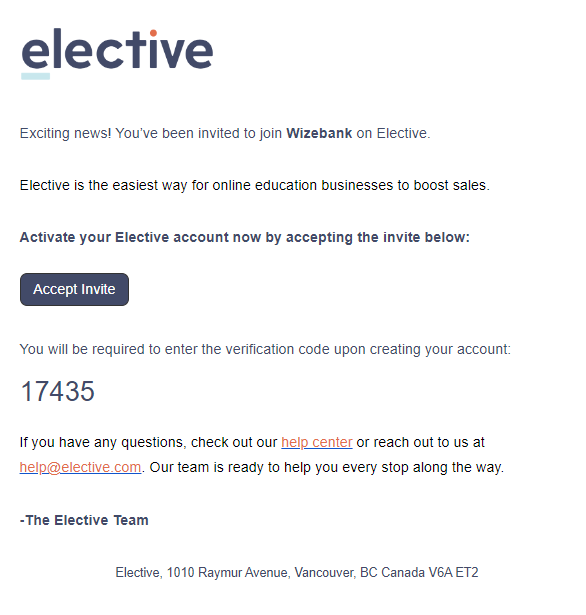This screenshot has height=615, width=586.
Task: Click the "easiest way for online education" sentence
Action: [255, 185]
